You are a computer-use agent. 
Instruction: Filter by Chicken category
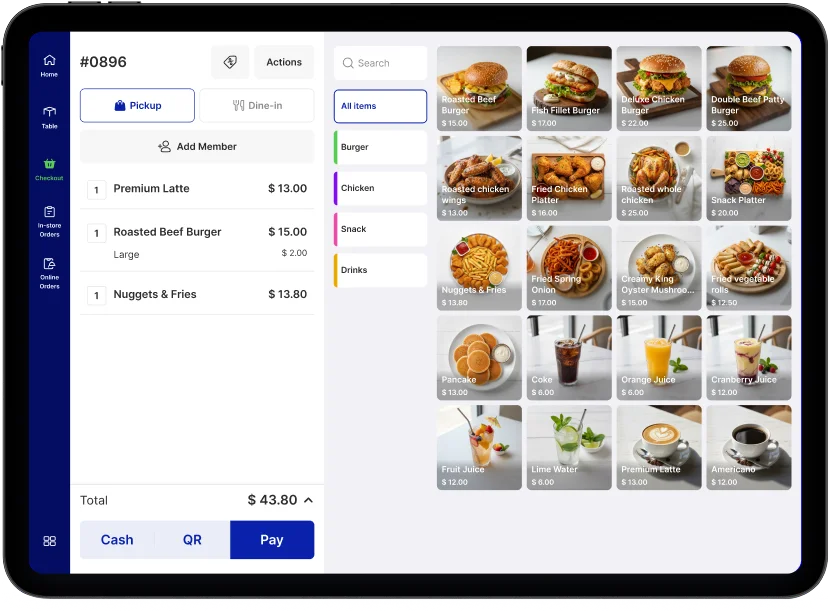tap(380, 188)
